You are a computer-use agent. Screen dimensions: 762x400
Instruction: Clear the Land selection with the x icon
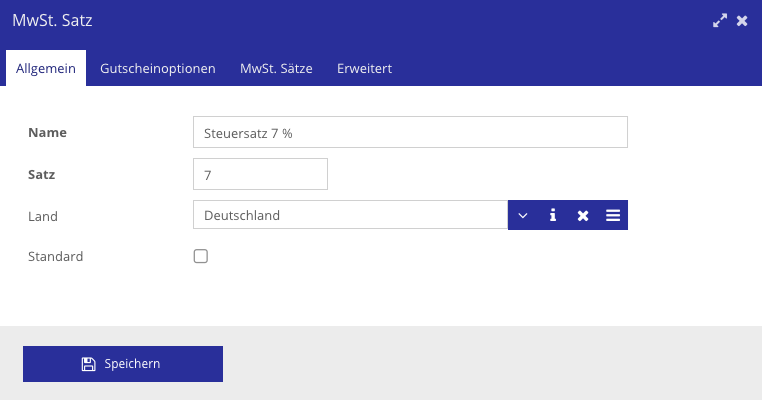pos(583,215)
